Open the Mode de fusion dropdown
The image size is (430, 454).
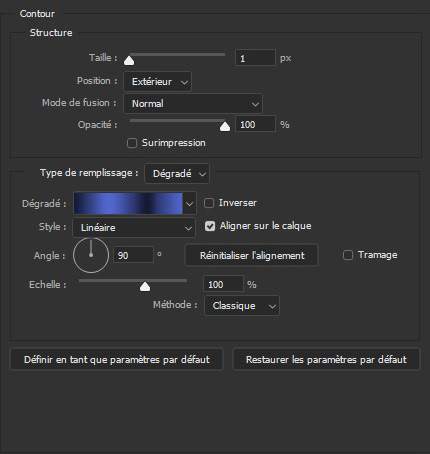[x=193, y=104]
